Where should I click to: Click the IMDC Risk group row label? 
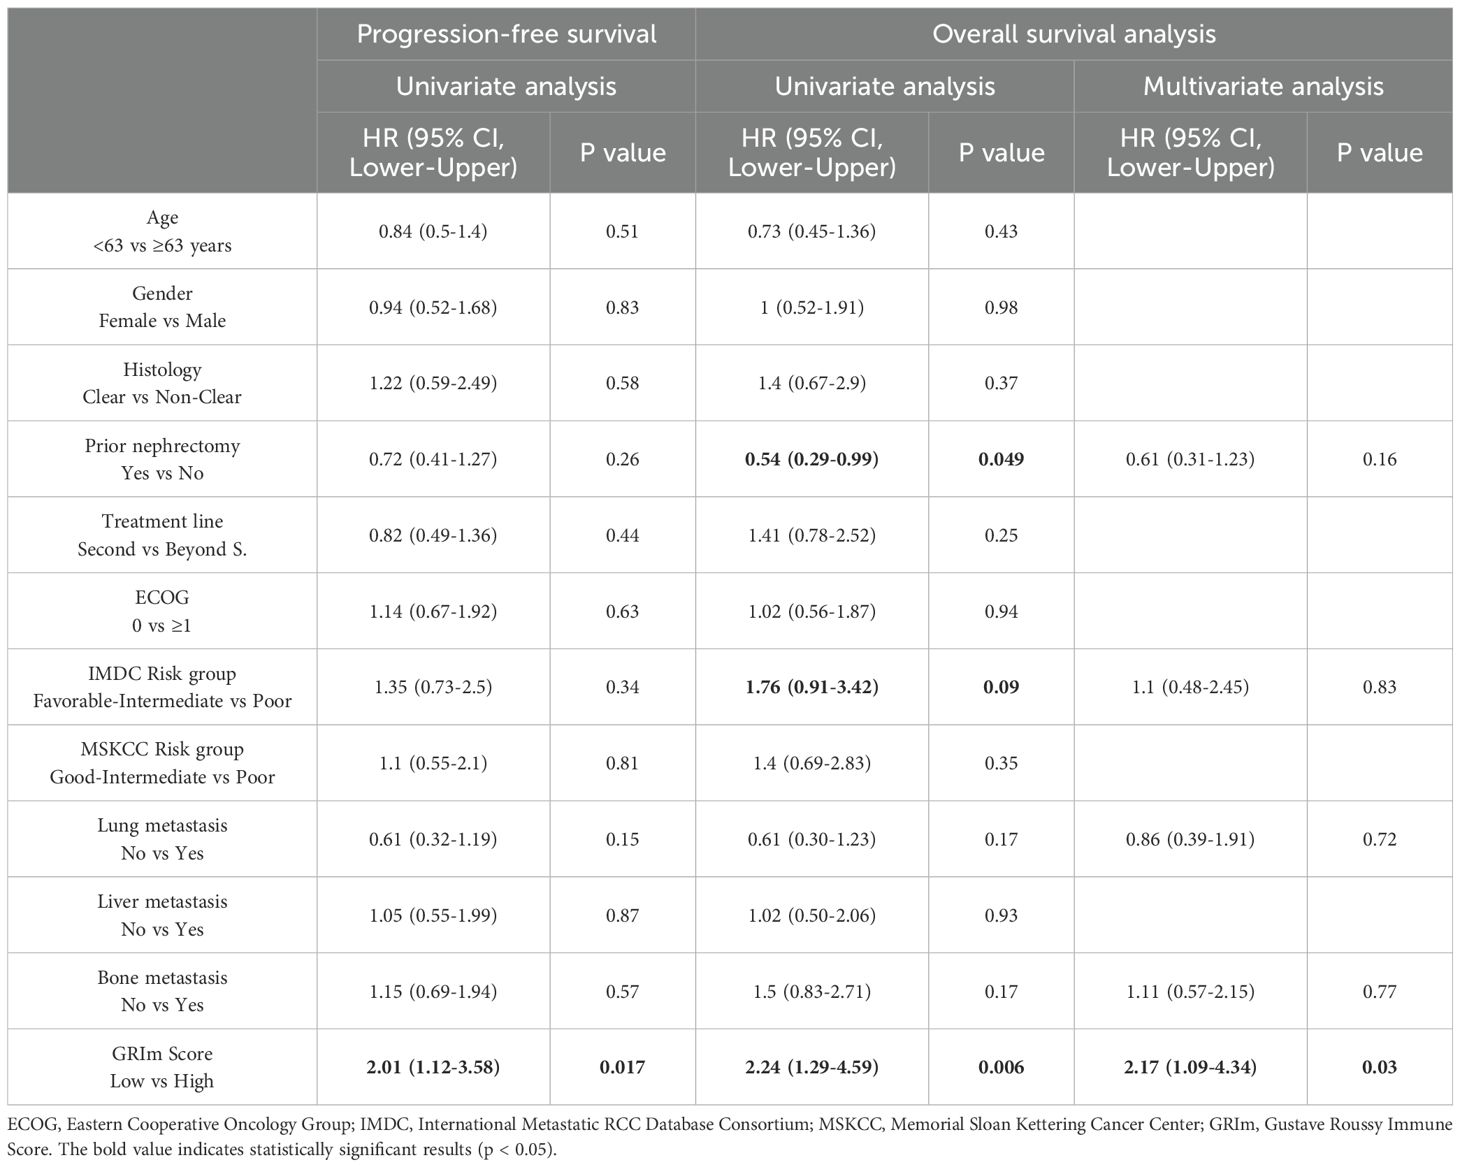pos(162,687)
